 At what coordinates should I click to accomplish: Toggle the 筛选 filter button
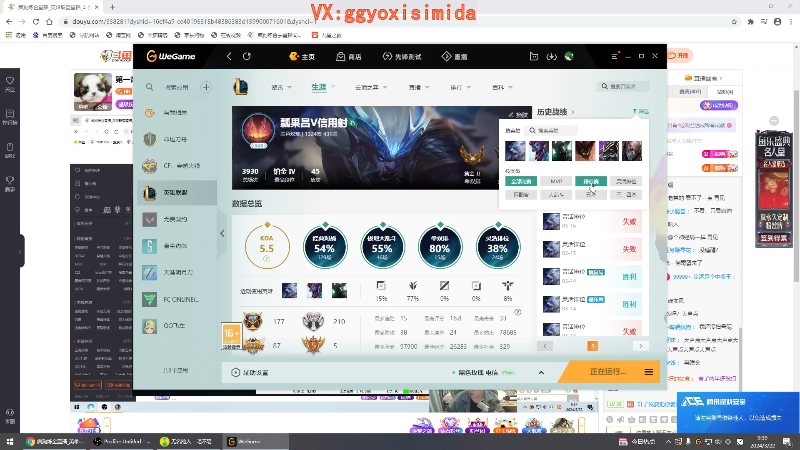click(x=640, y=111)
